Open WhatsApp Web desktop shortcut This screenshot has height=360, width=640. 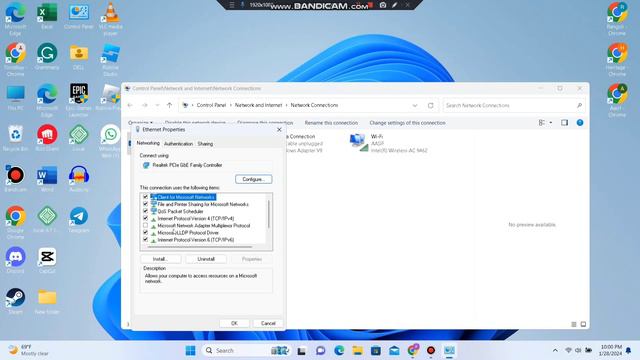110,141
